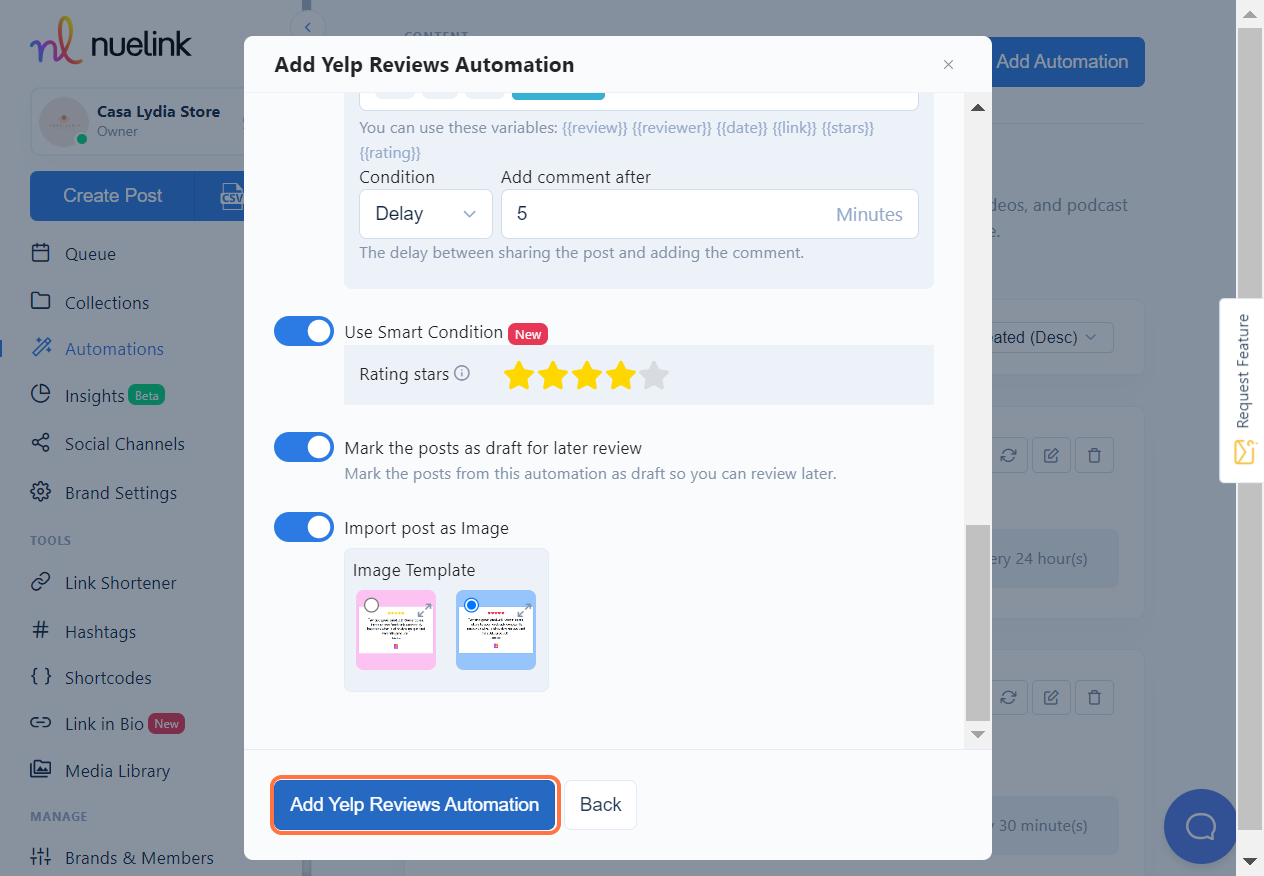Viewport: 1264px width, 876px height.
Task: Set rating to five stars
Action: click(654, 375)
